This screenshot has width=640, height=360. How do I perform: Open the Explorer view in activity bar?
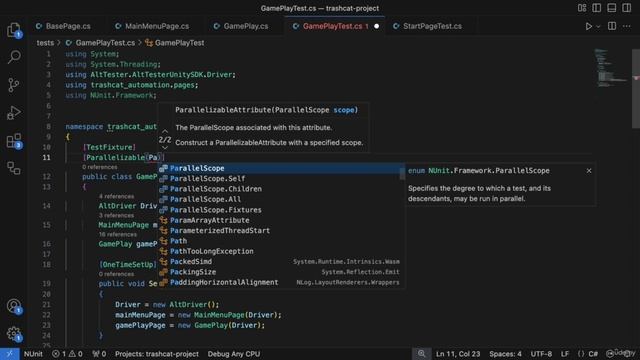tap(14, 30)
